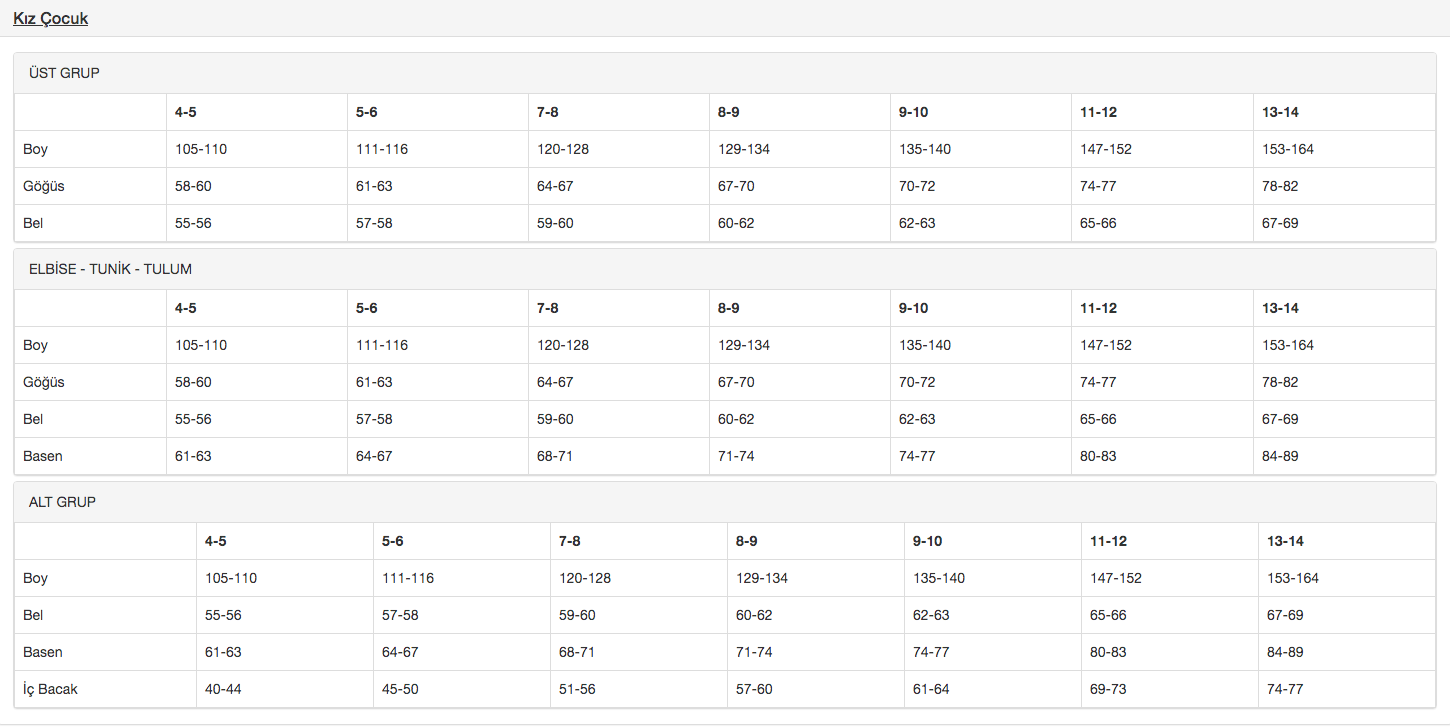Select the 4-5 column header in ÜST GRUP

(186, 112)
